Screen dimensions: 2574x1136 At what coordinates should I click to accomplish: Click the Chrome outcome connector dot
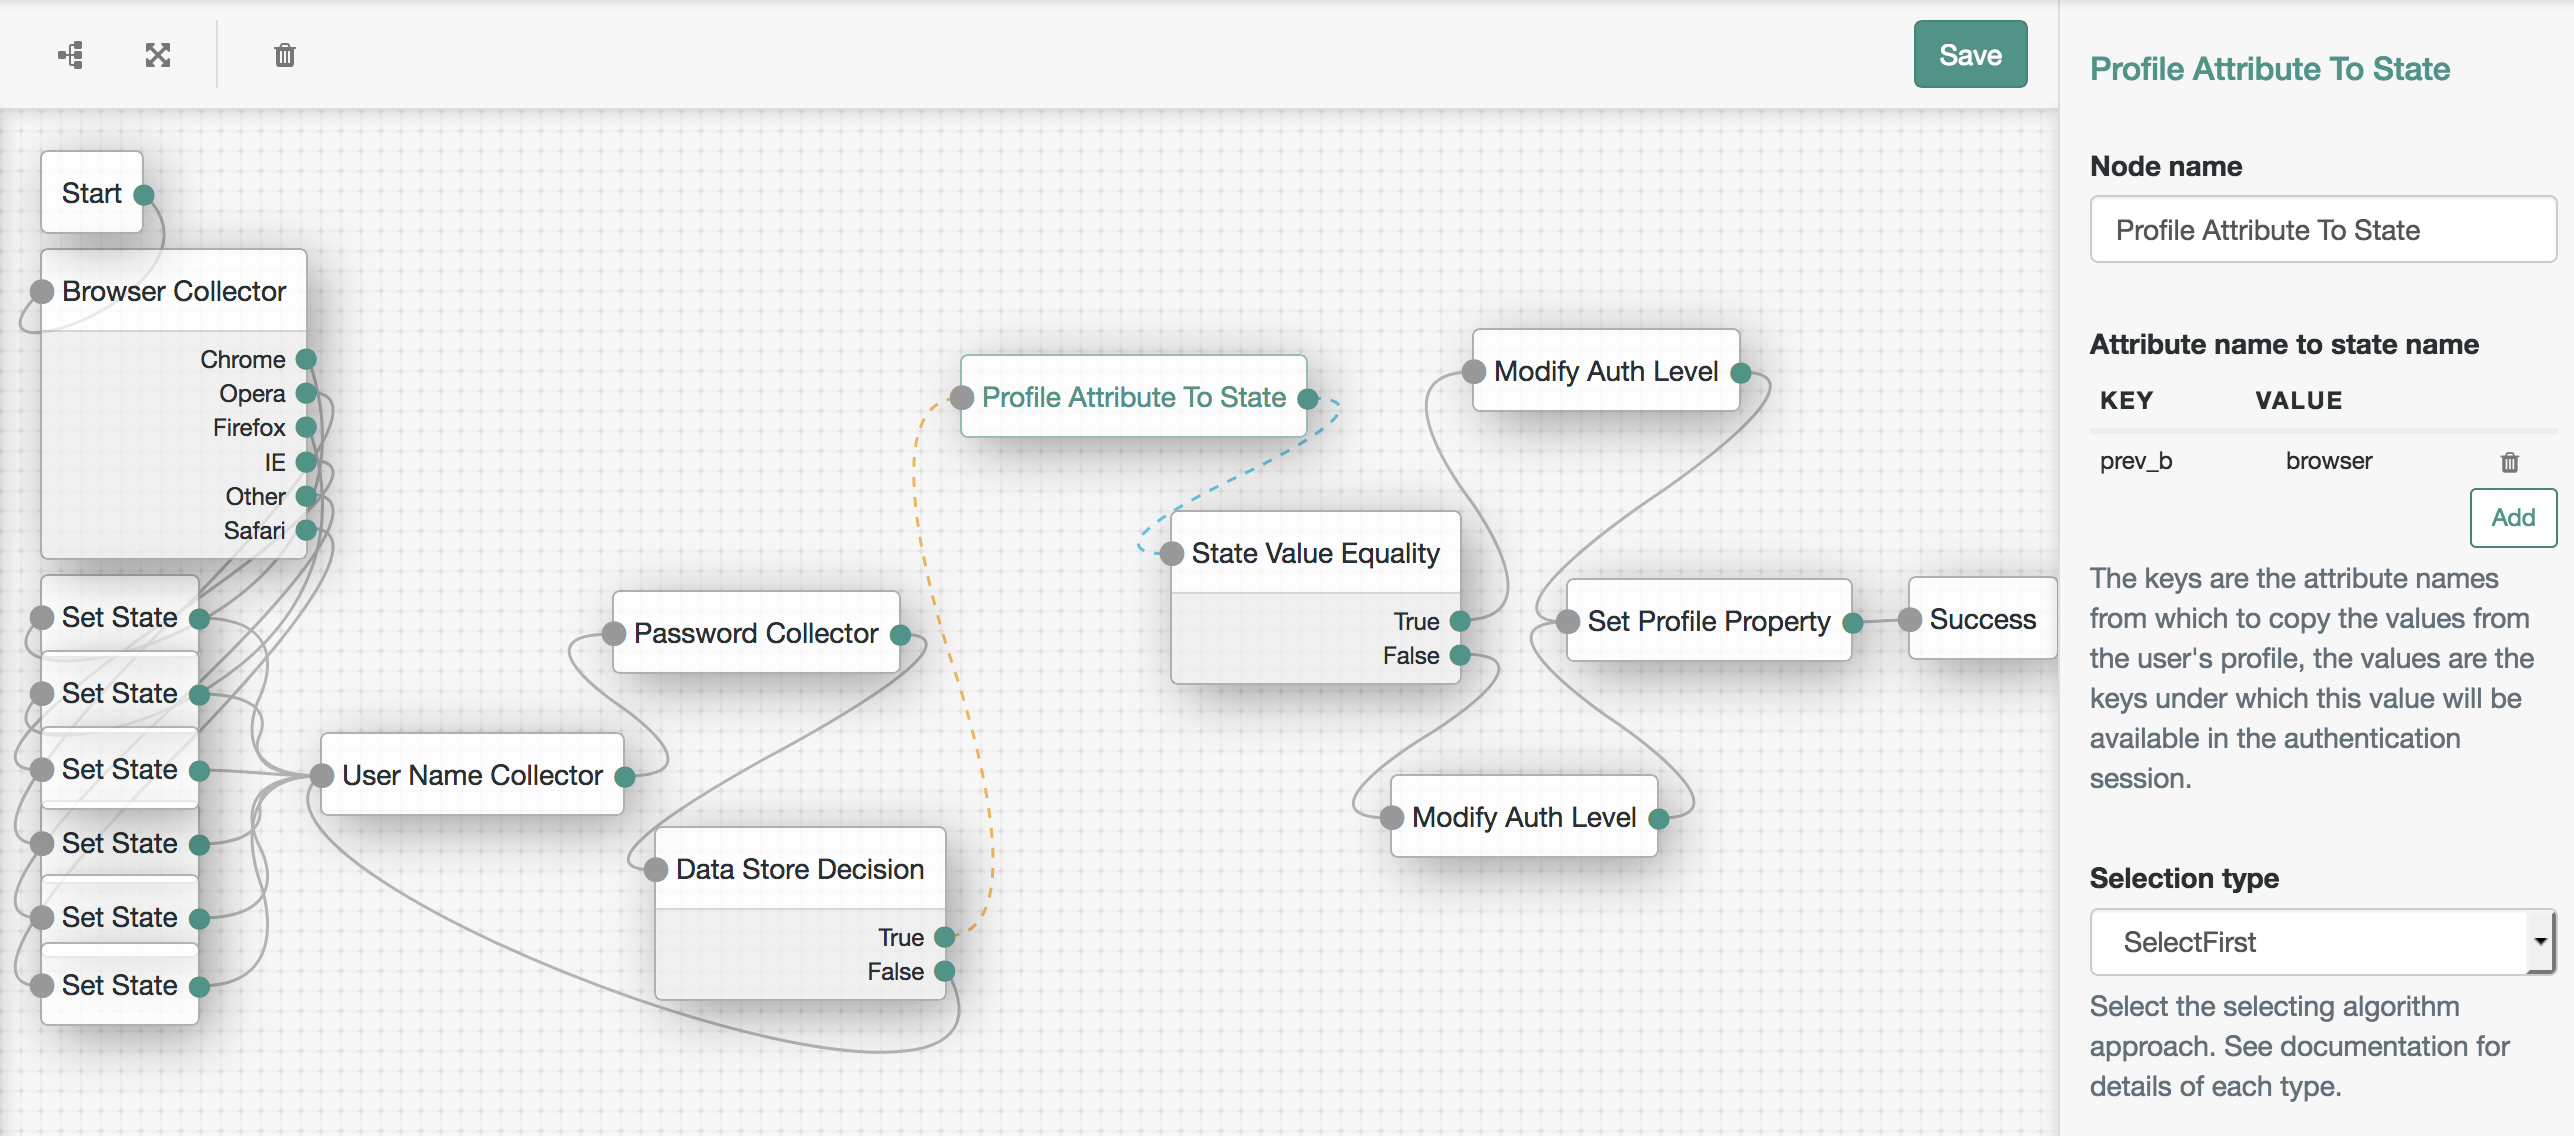[x=306, y=359]
